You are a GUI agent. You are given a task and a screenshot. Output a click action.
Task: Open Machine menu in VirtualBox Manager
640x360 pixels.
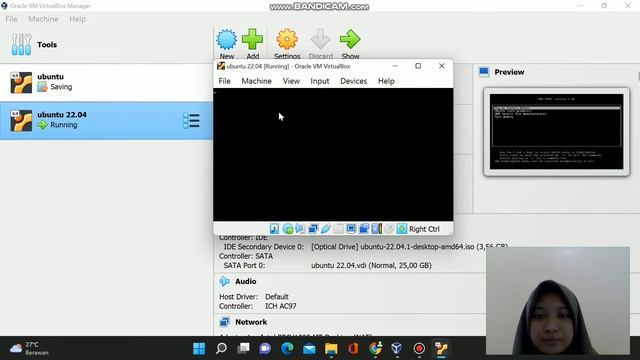(43, 19)
